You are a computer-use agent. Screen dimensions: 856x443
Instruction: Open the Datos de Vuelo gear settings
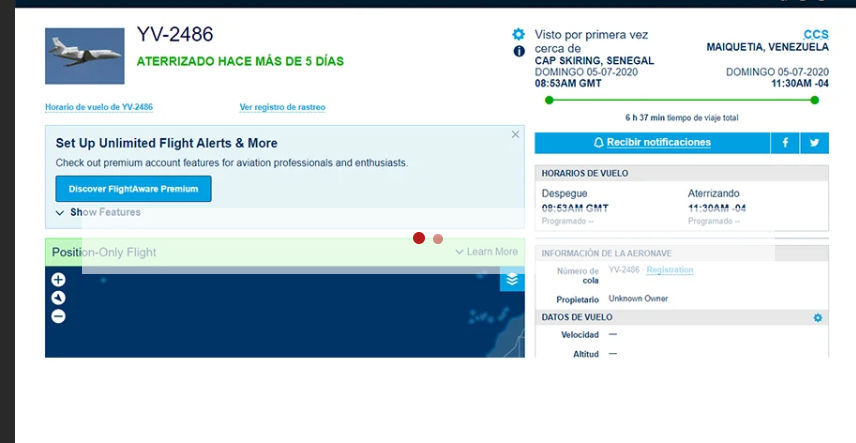click(817, 317)
